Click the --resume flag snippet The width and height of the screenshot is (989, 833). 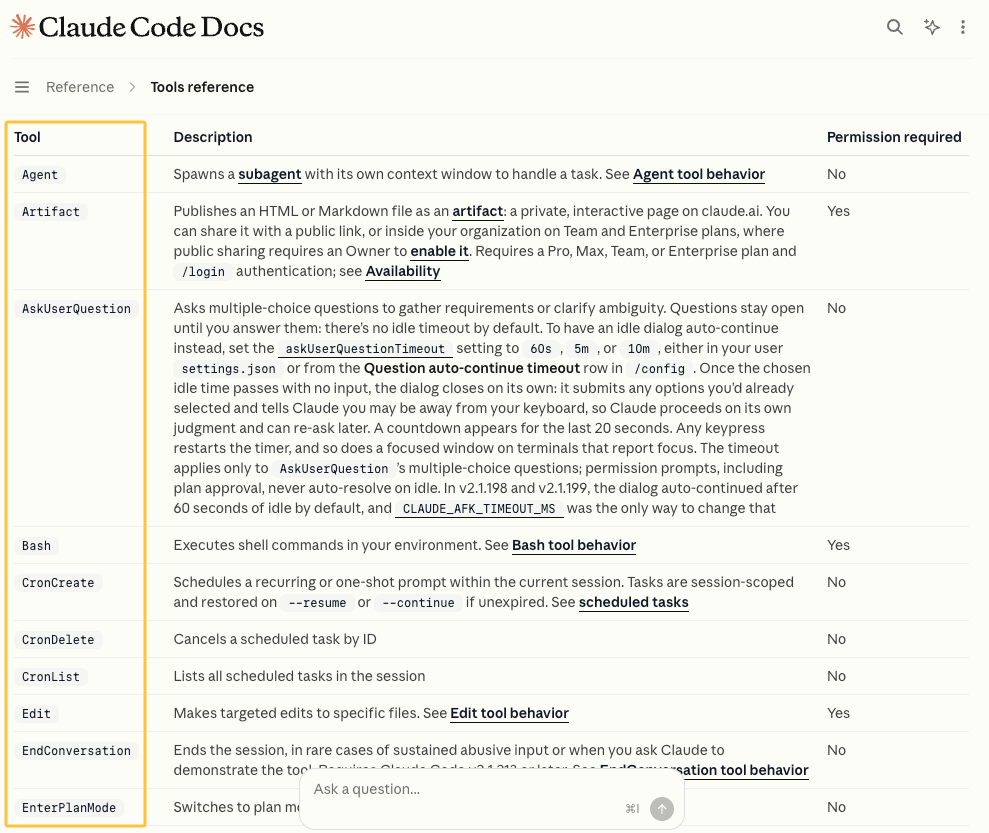(x=317, y=603)
